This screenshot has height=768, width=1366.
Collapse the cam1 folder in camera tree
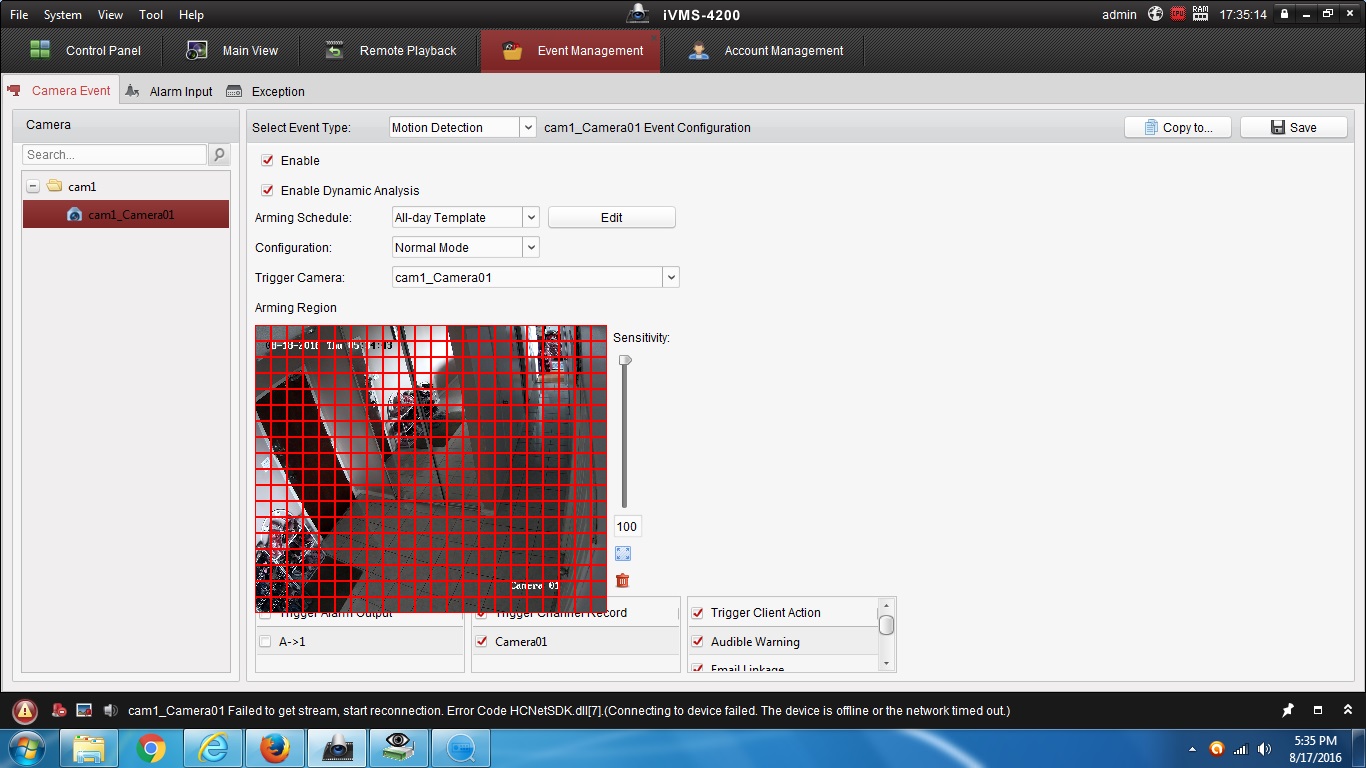tap(33, 187)
